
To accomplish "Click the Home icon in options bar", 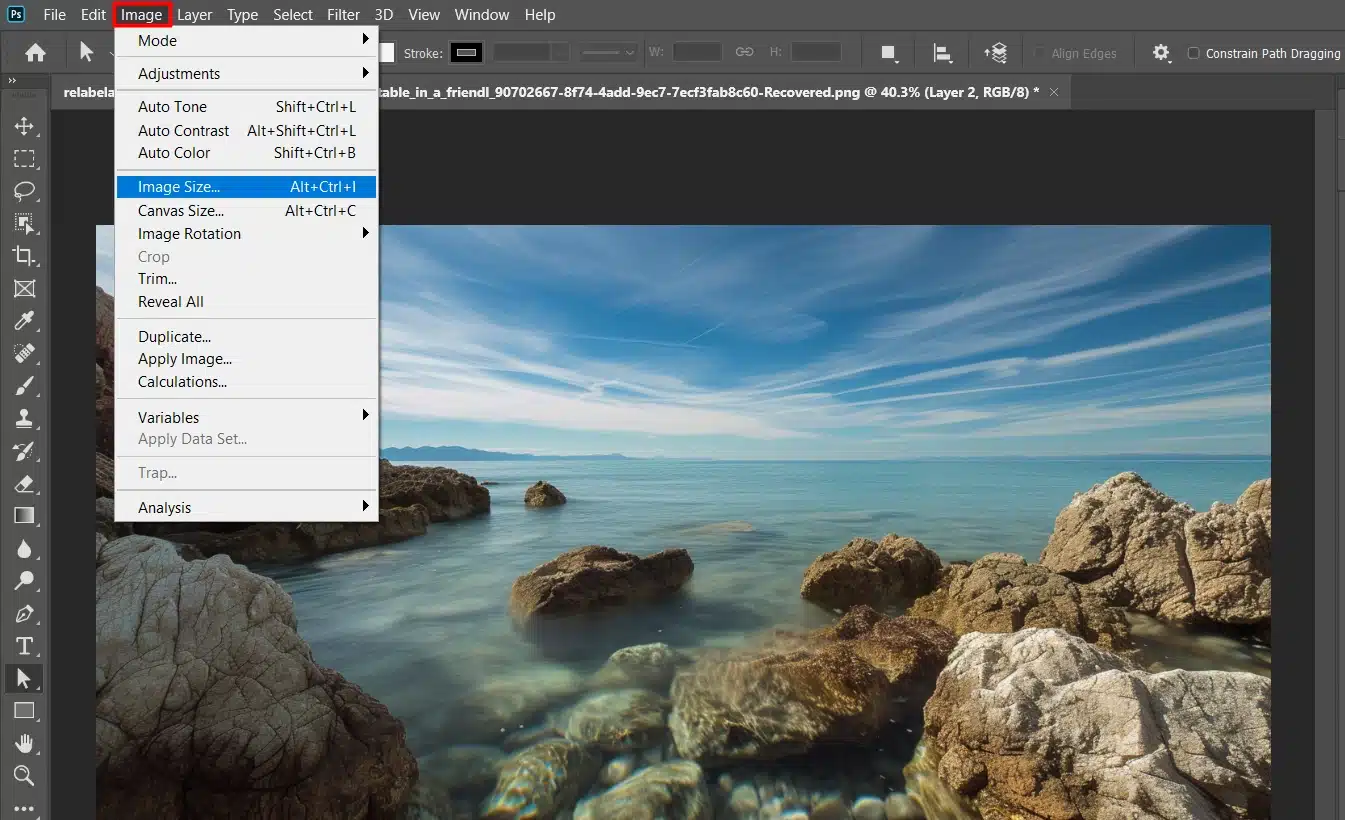I will pos(35,53).
